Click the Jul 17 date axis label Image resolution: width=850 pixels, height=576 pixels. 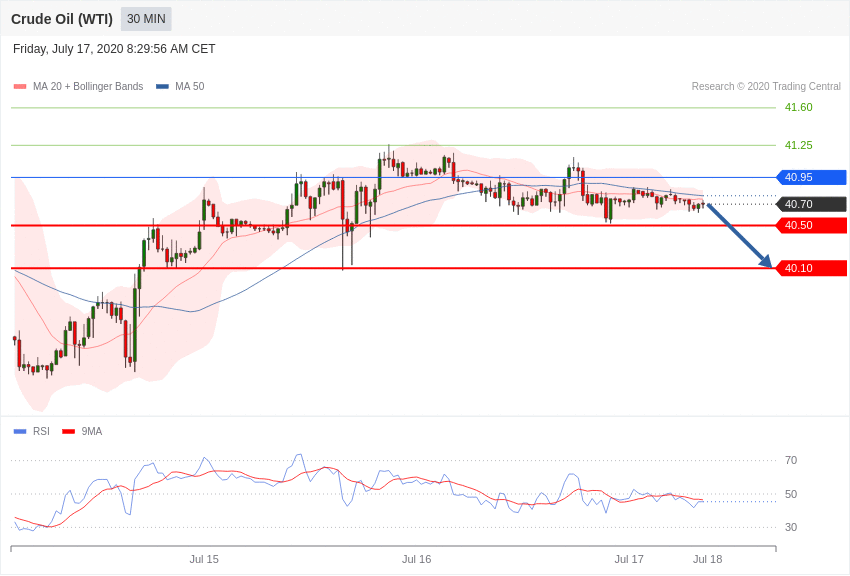point(629,559)
